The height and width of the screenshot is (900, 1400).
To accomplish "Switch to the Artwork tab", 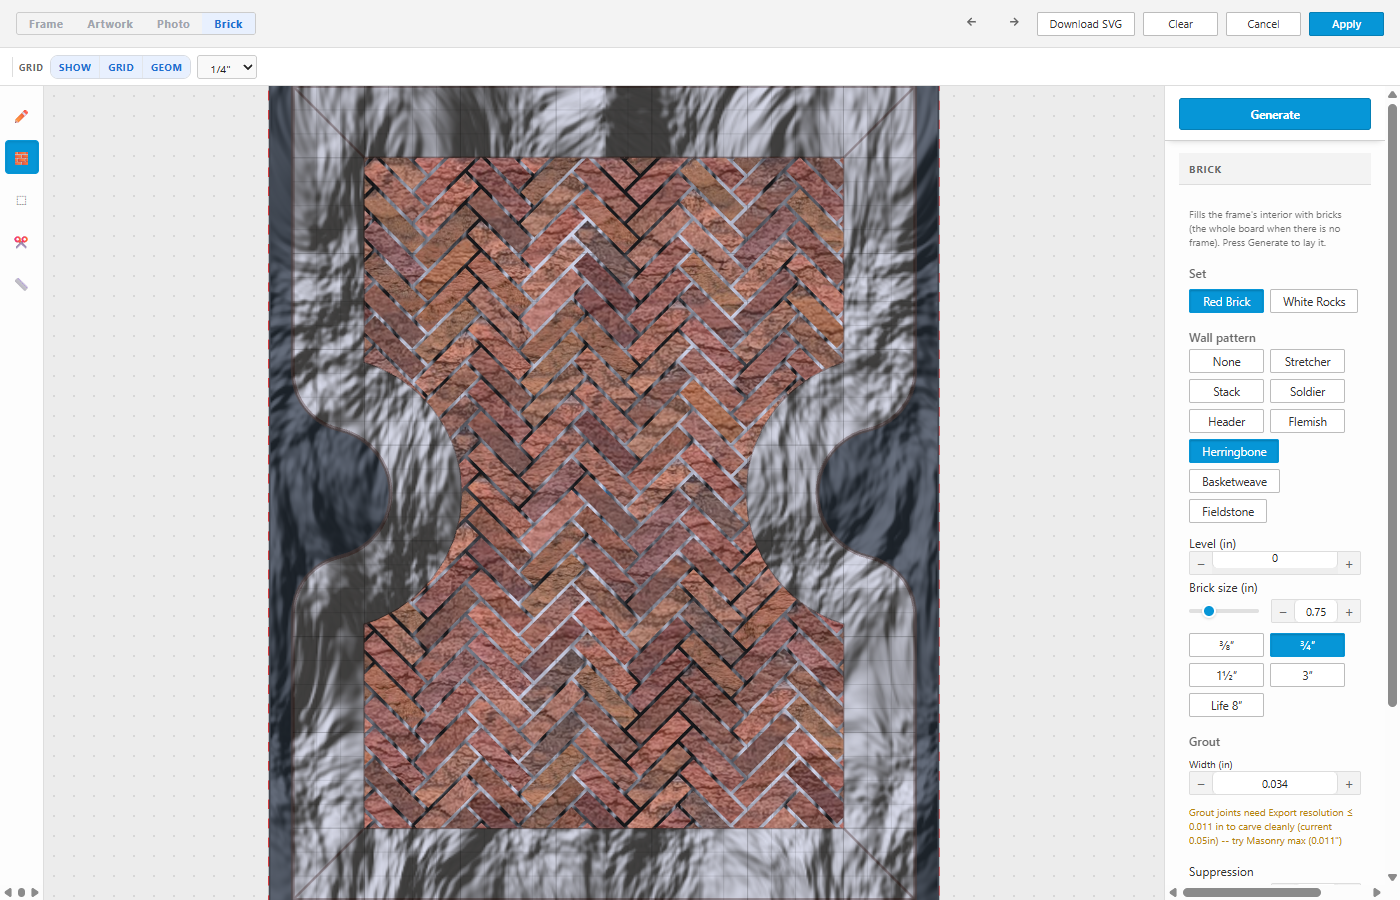I will 110,24.
